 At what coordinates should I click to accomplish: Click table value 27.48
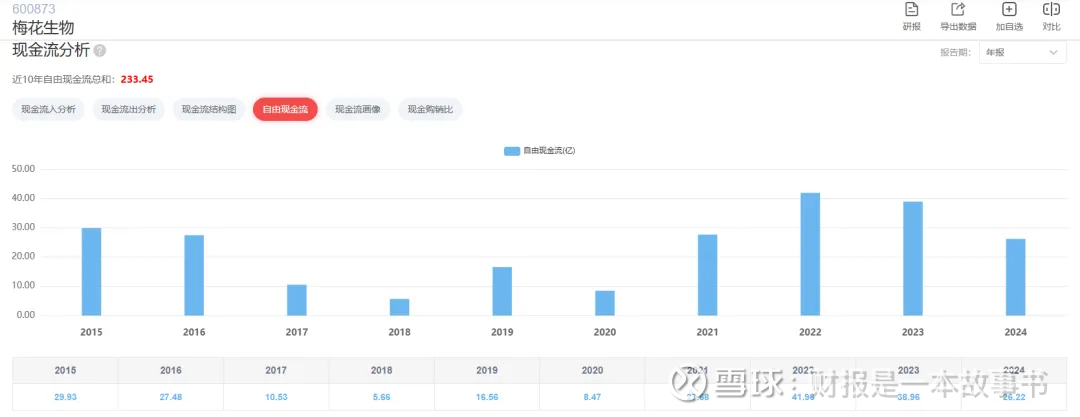[x=170, y=397]
